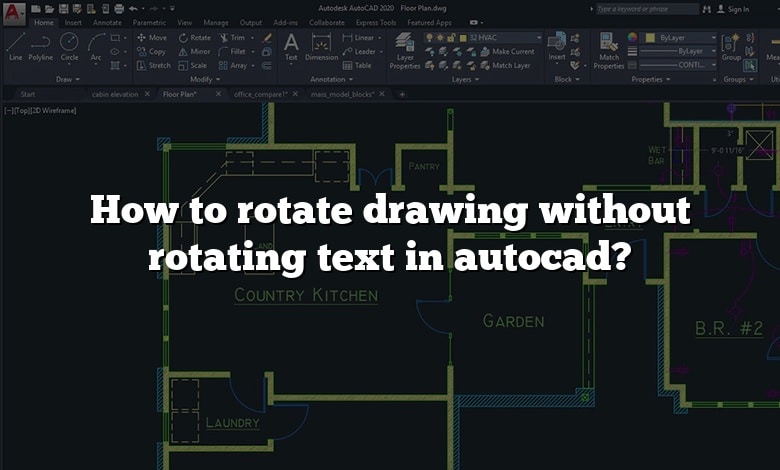Image resolution: width=780 pixels, height=470 pixels.
Task: Click Make Current layer button
Action: 507,52
